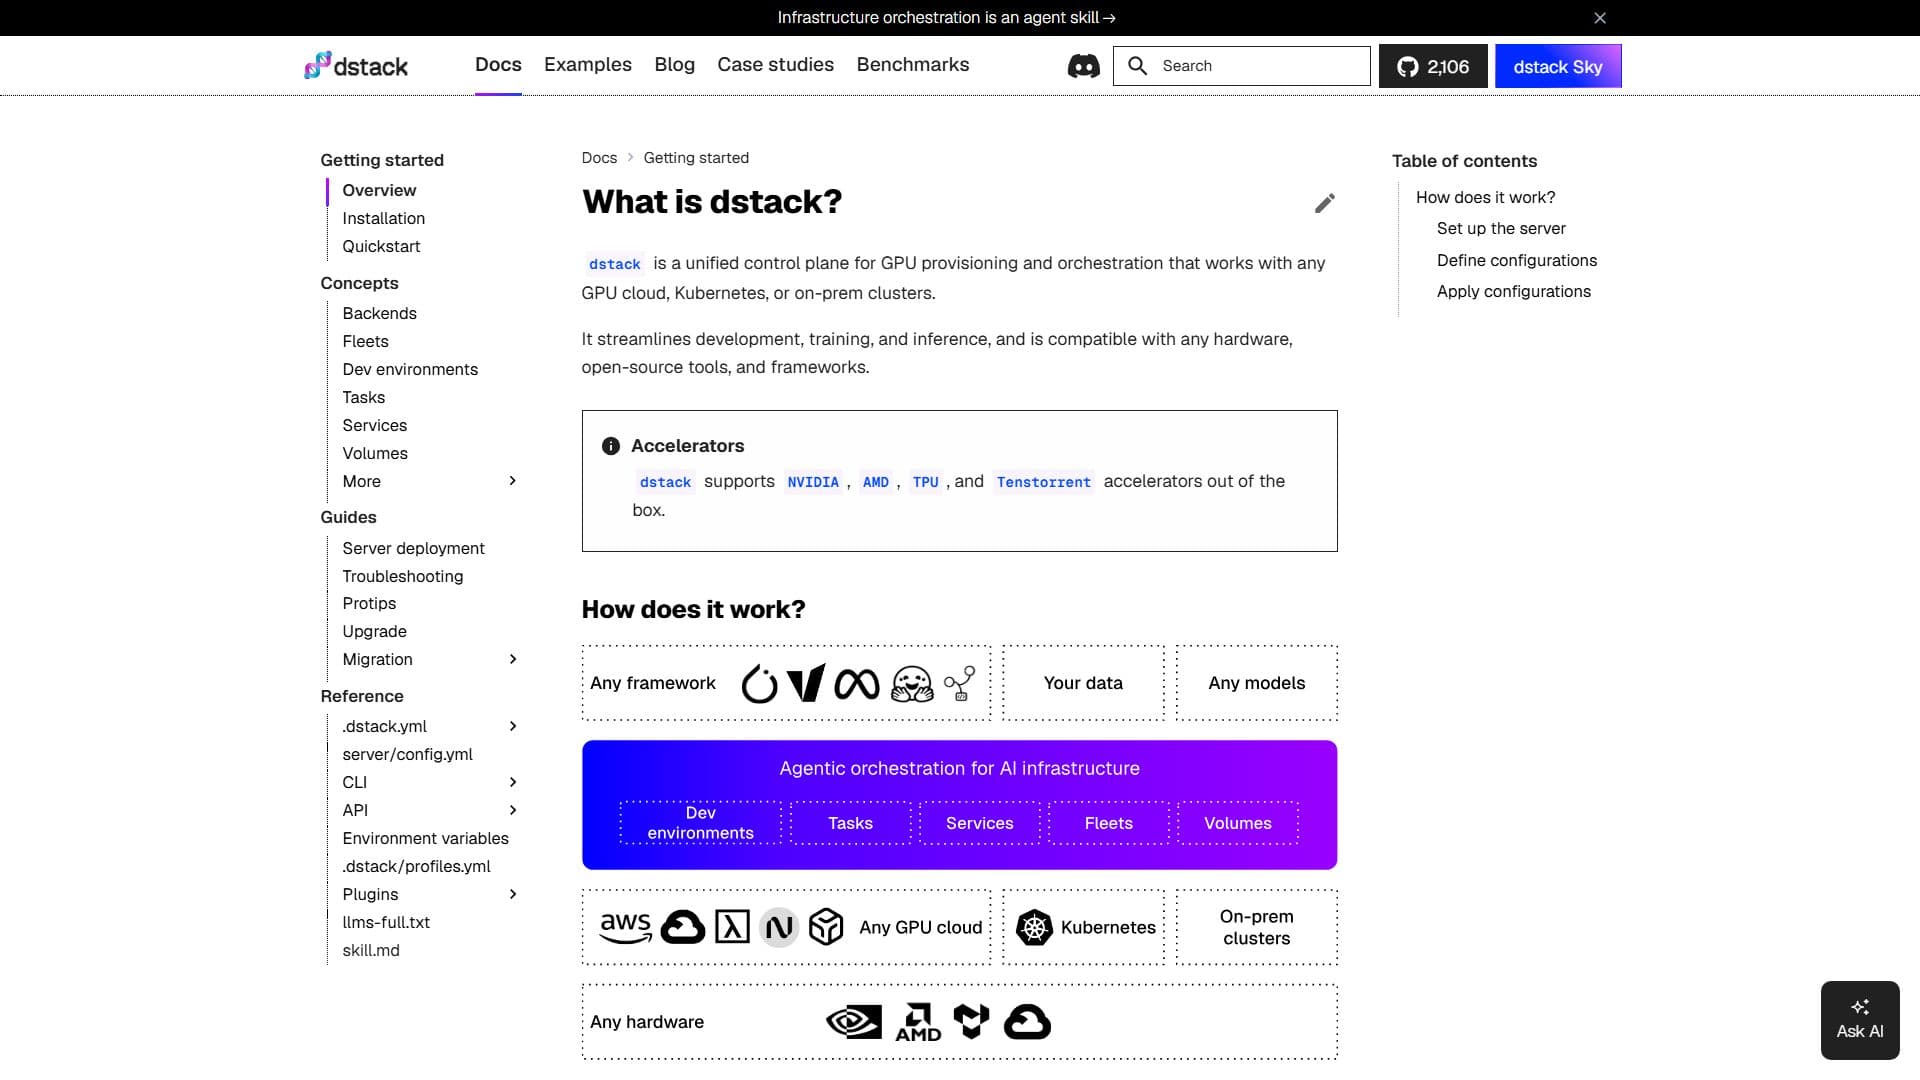Open the Case studies tab
The height and width of the screenshot is (1080, 1920).
775,65
